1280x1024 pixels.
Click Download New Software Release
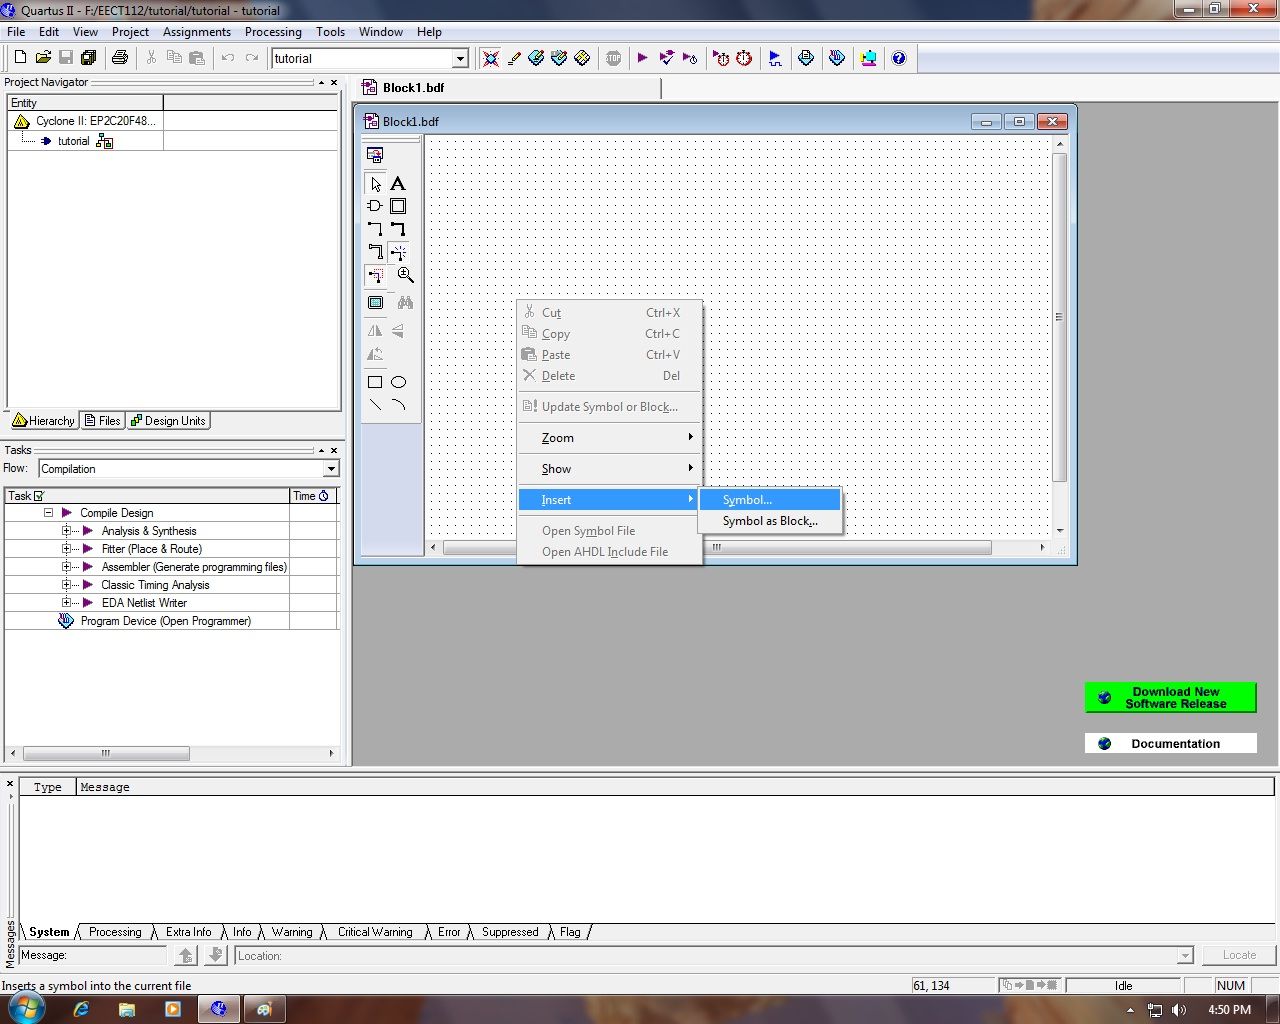[x=1170, y=697]
